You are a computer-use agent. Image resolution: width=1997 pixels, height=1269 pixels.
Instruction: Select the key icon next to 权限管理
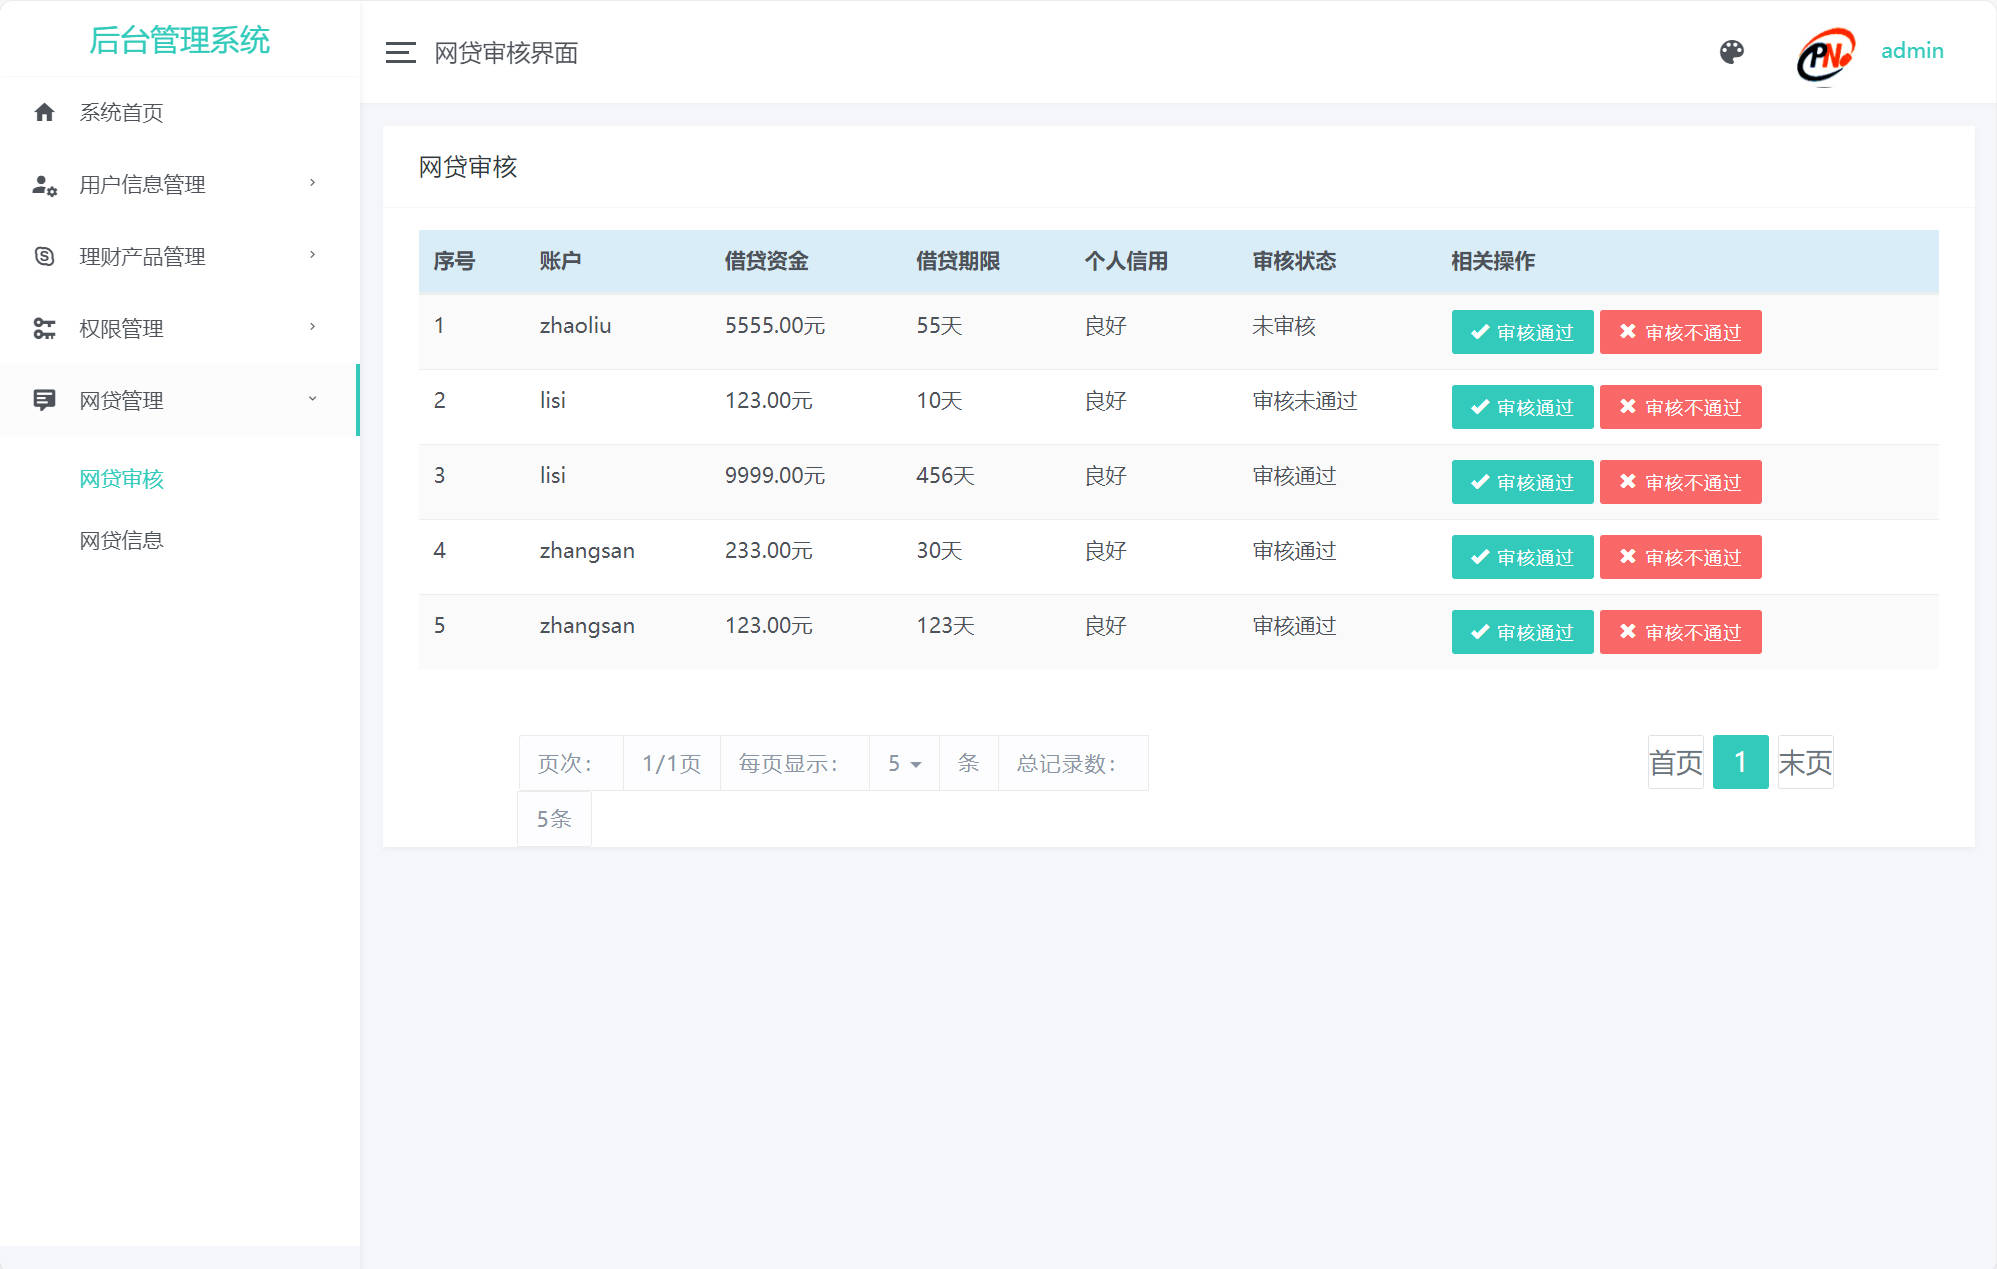pyautogui.click(x=45, y=328)
